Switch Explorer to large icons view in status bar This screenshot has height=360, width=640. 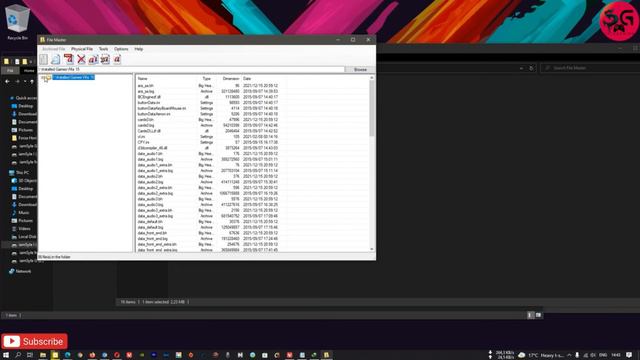click(538, 315)
